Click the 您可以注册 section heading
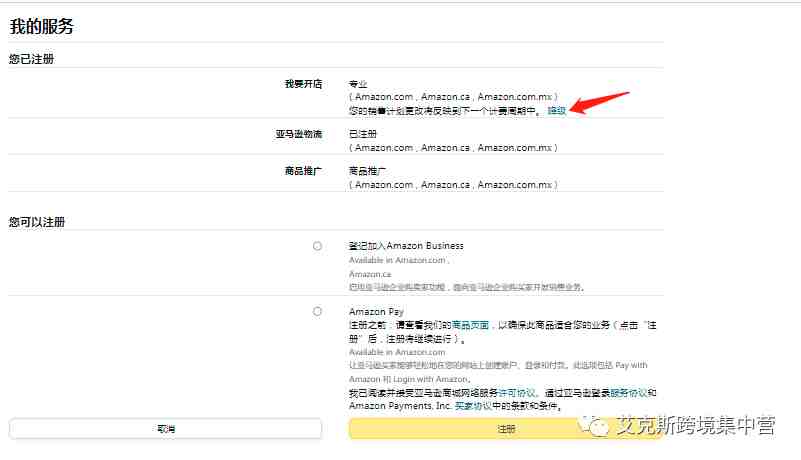This screenshot has width=801, height=460. click(37, 222)
